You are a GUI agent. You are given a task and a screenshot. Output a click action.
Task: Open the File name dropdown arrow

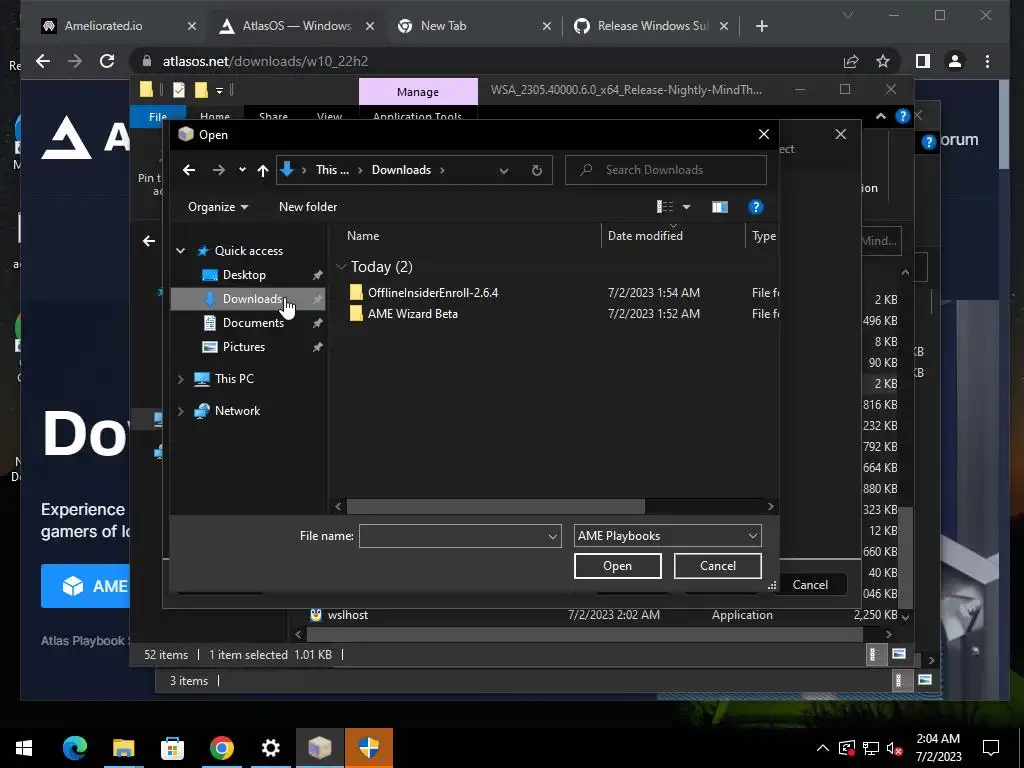552,536
